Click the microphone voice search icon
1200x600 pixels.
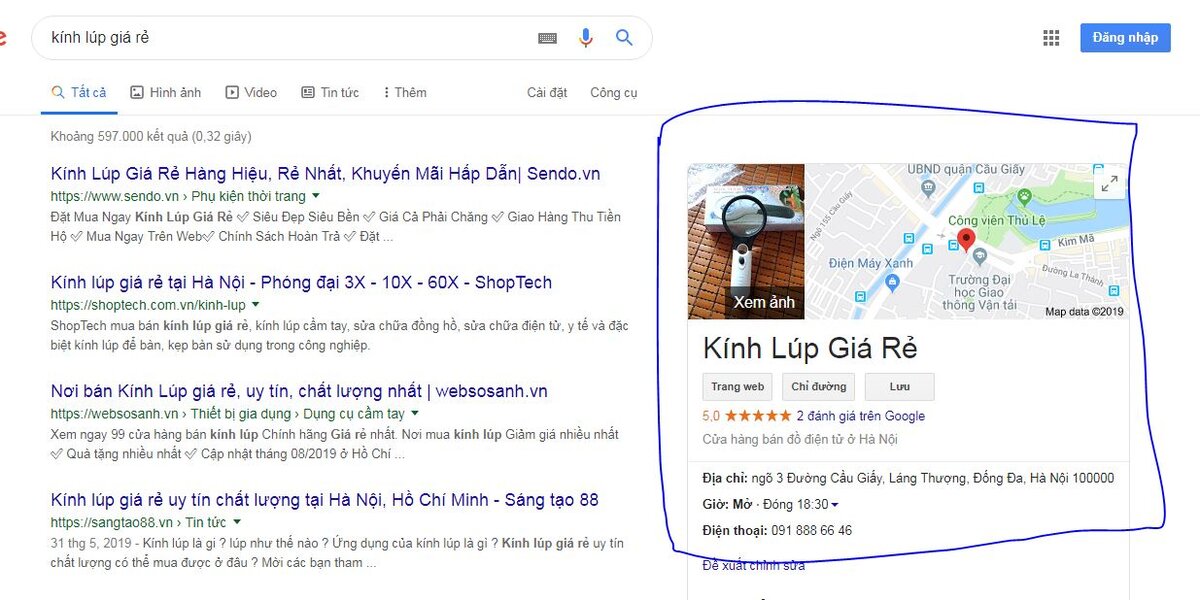(586, 38)
